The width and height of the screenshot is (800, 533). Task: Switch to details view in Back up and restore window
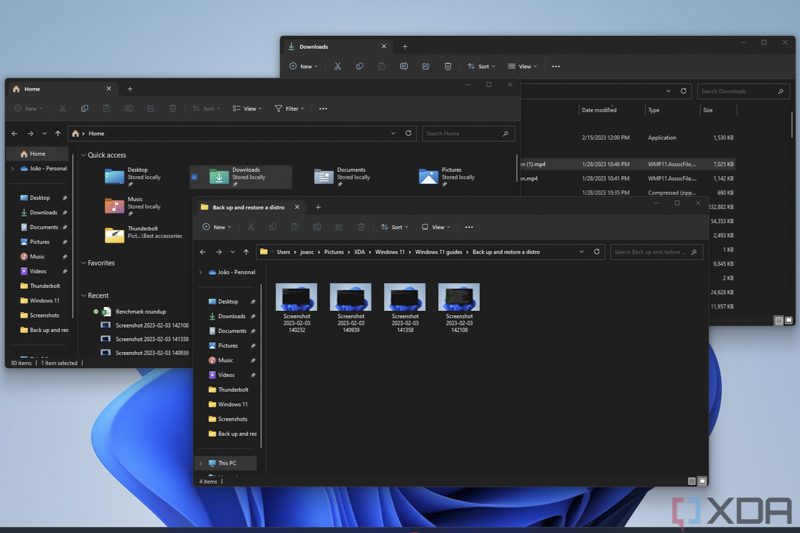pyautogui.click(x=692, y=481)
